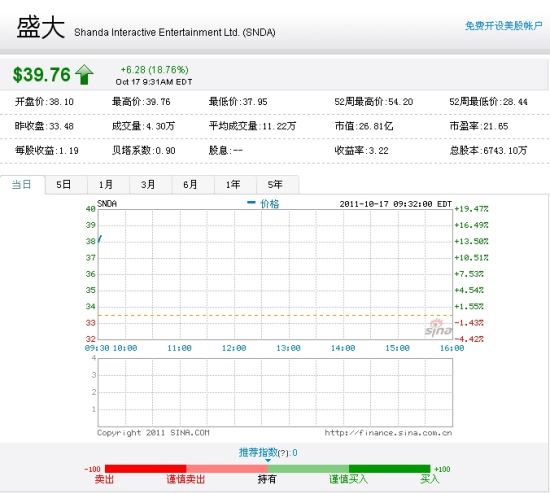Screen dimensions: 550x494
Task: Click the +6.28 (18.76%) change value
Action: coord(154,70)
